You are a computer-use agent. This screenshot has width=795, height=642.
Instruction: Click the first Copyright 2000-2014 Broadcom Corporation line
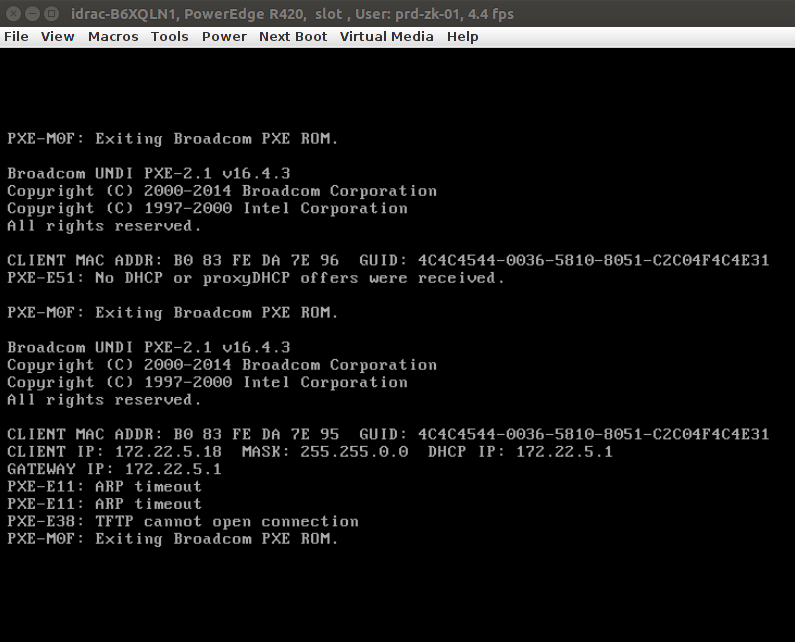(222, 191)
